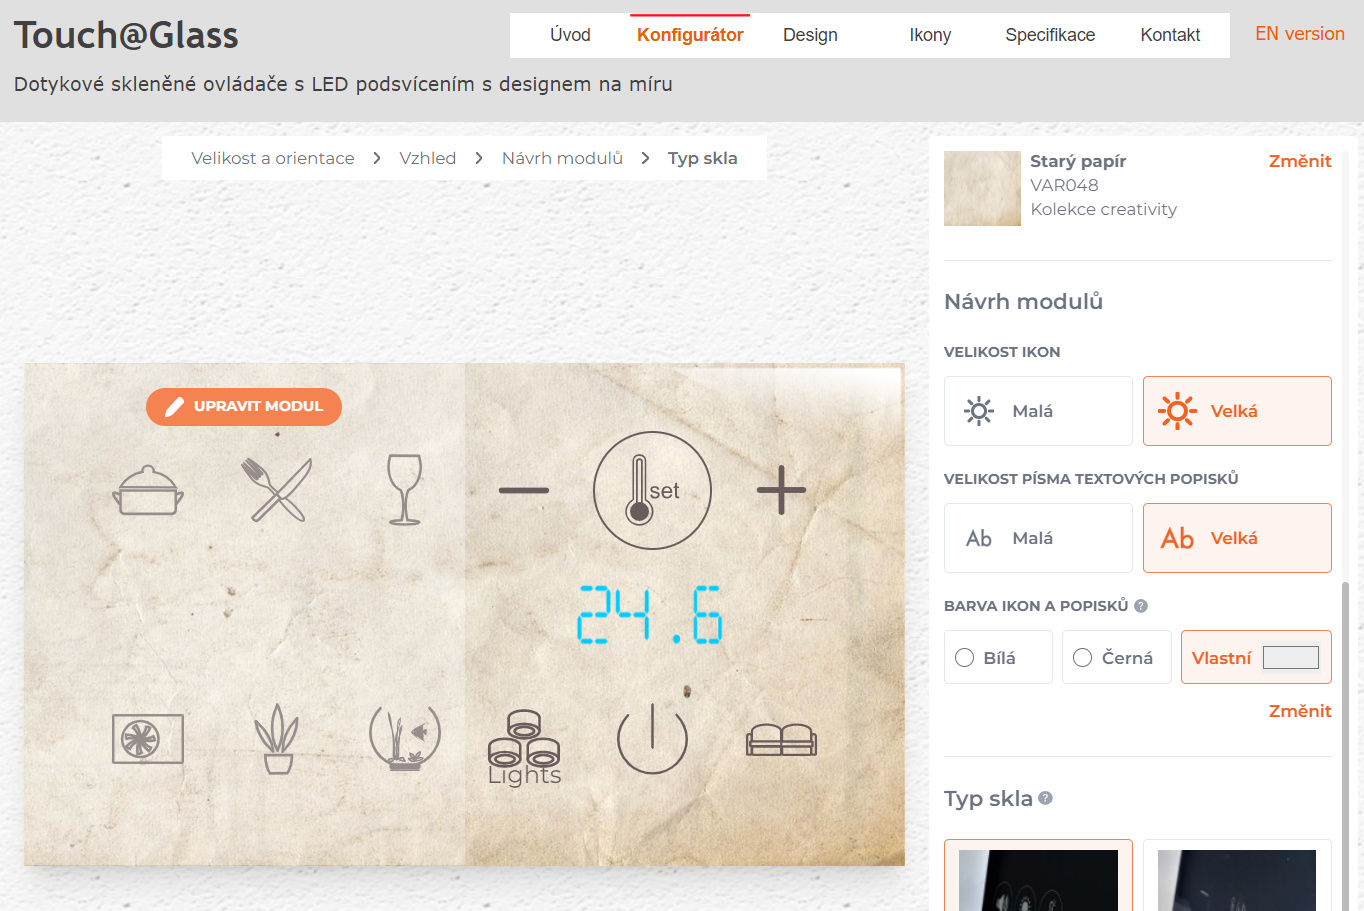Click the cooking pot icon on the panel
1364x911 pixels.
click(148, 490)
